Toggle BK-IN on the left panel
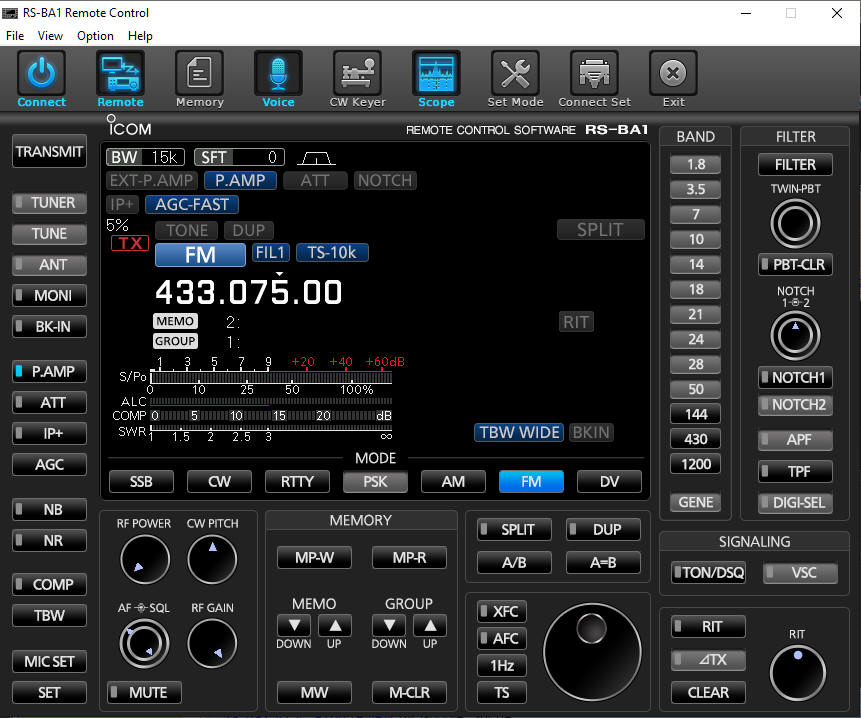861x718 pixels. point(49,327)
